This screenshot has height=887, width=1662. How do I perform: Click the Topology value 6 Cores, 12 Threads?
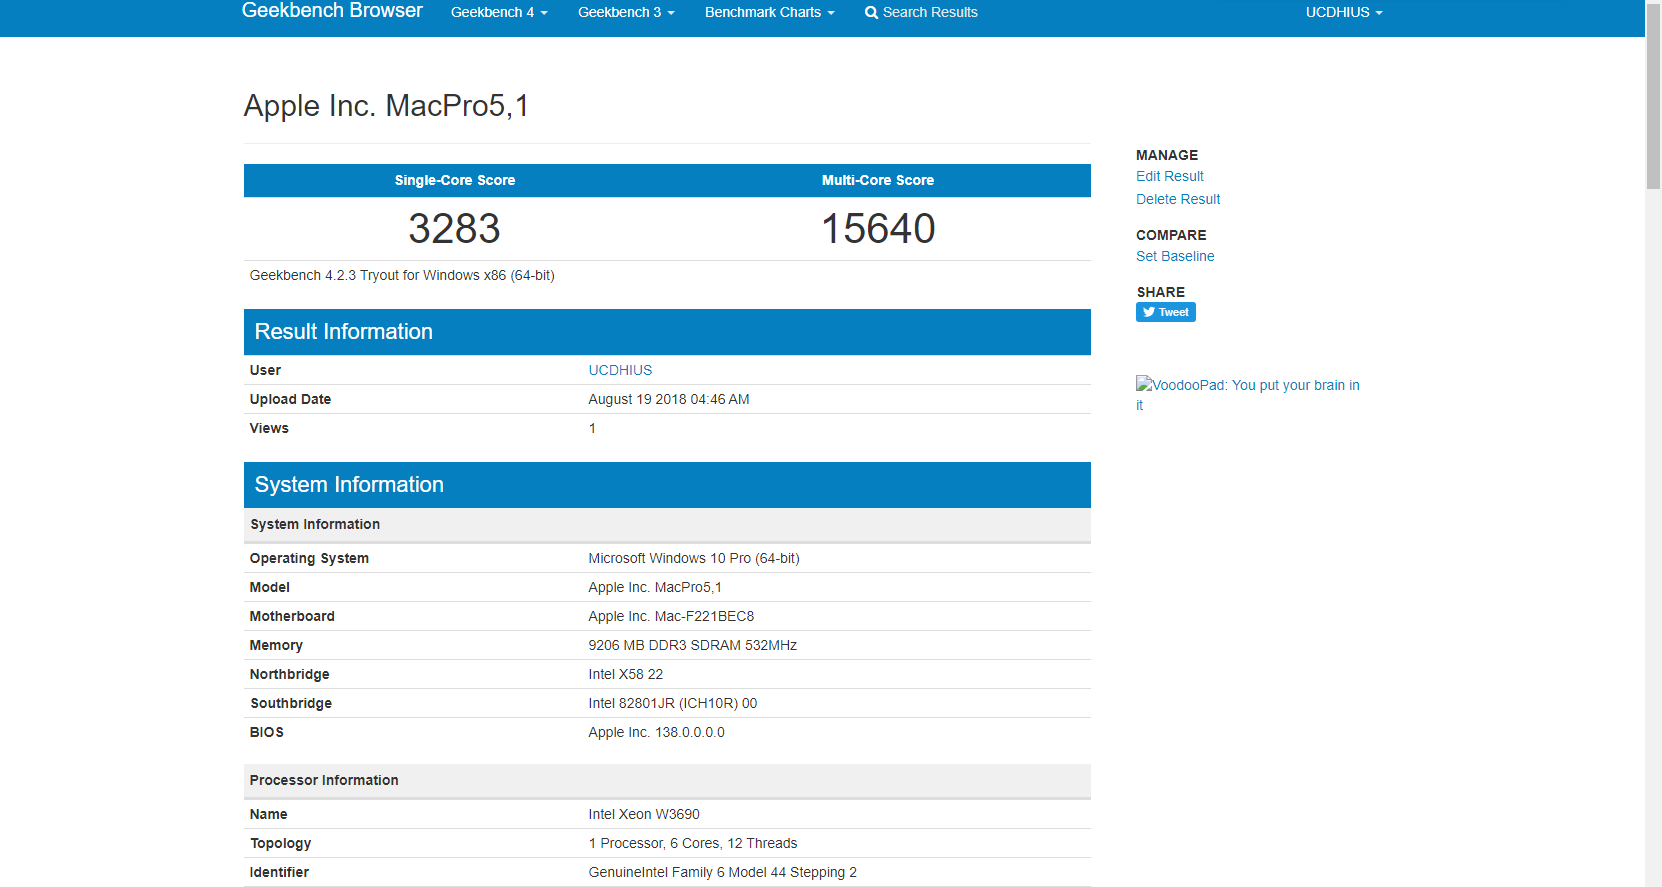point(693,843)
